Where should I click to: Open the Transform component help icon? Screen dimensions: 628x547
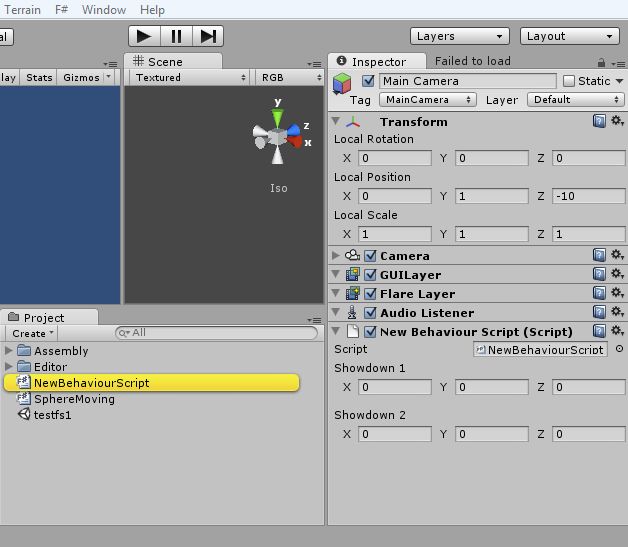click(599, 121)
